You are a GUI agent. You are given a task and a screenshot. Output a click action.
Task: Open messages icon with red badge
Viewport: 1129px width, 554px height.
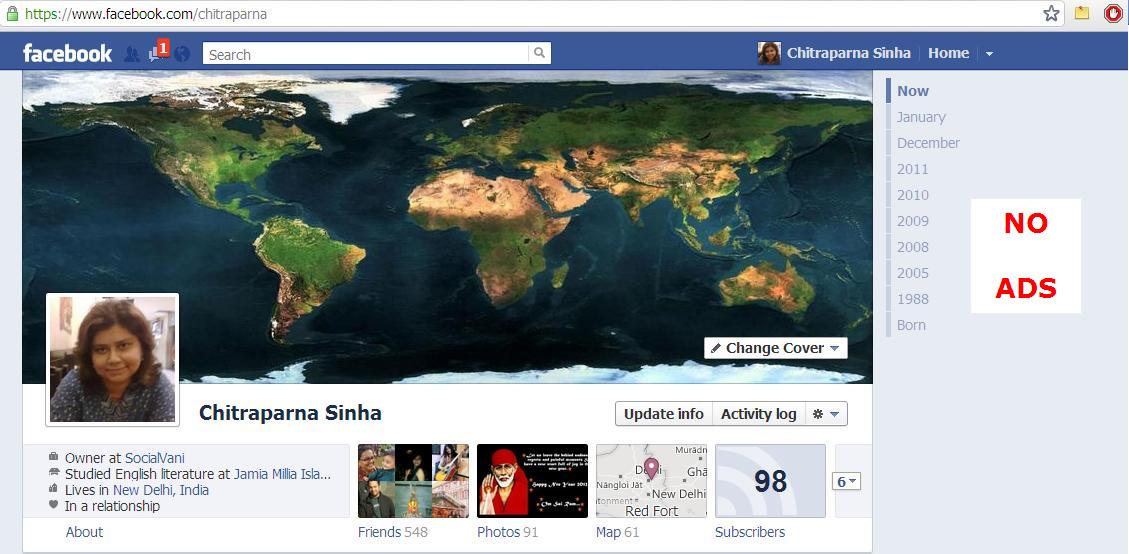pyautogui.click(x=158, y=52)
